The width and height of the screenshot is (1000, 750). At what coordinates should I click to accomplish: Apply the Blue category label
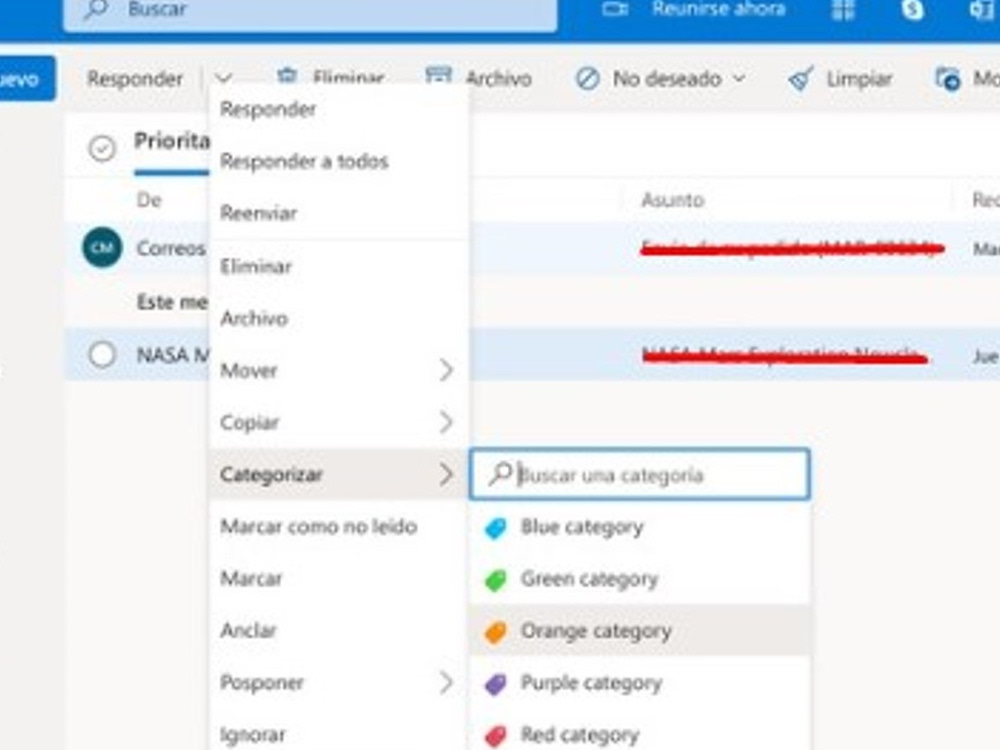582,527
